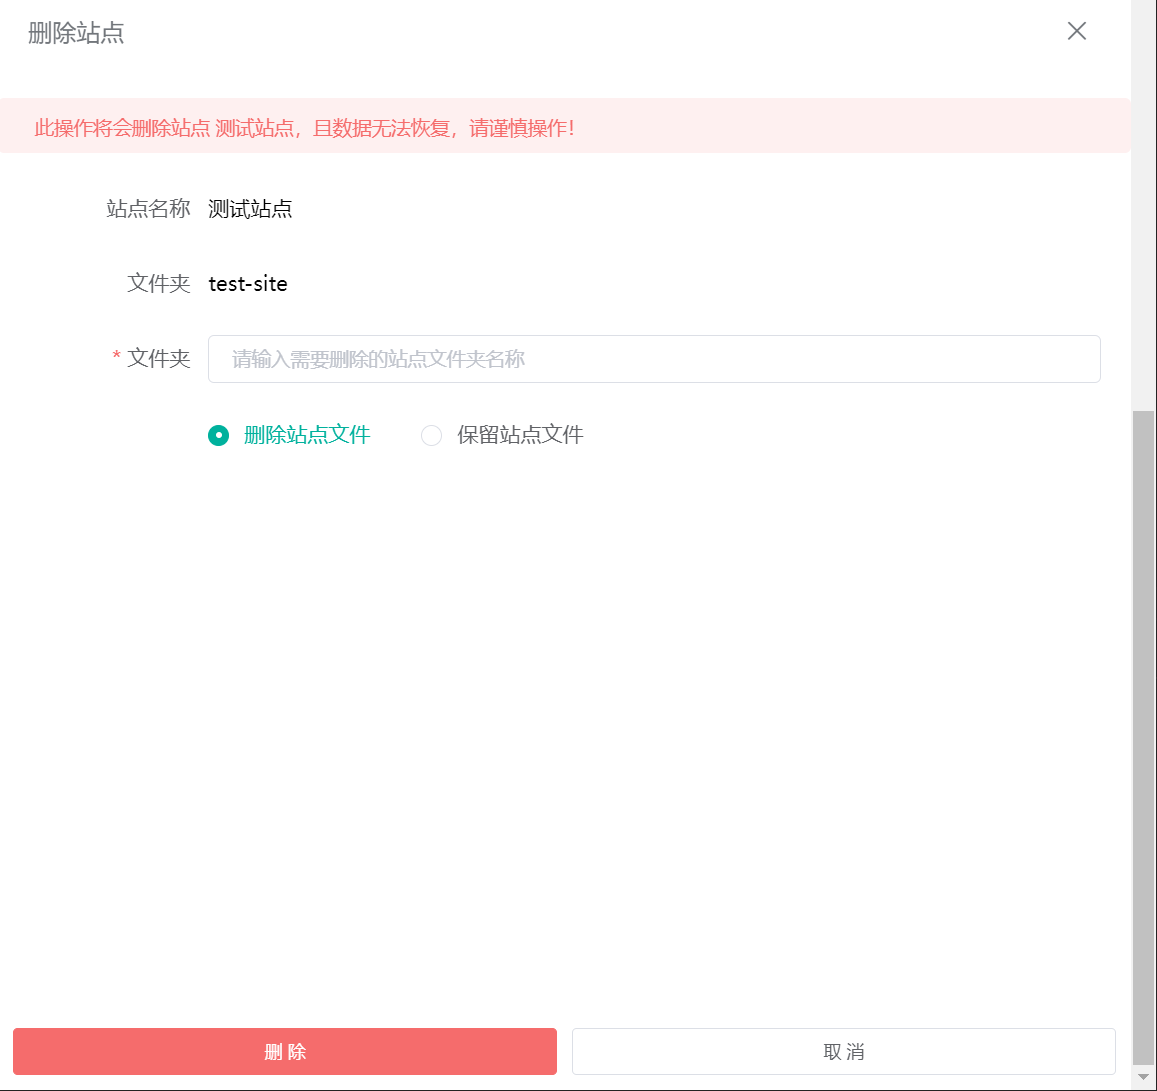1157x1091 pixels.
Task: Click the 站点名称 field label
Action: [148, 209]
